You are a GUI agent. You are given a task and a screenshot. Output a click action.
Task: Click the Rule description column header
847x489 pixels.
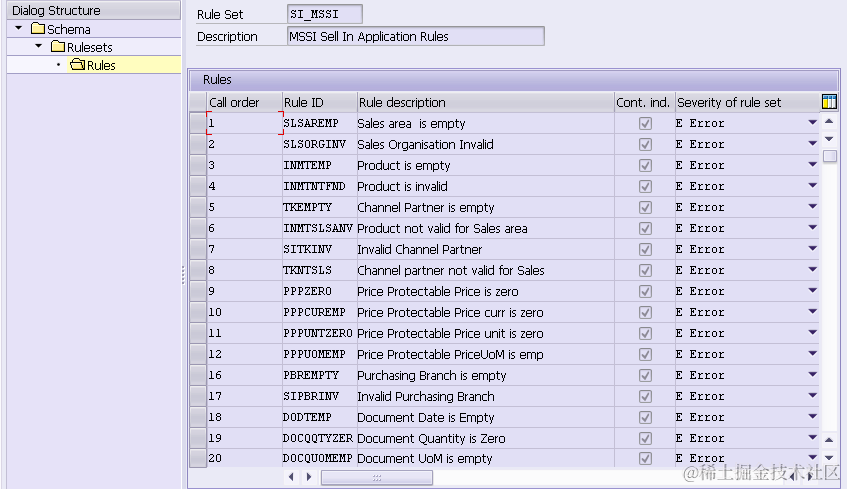point(485,102)
